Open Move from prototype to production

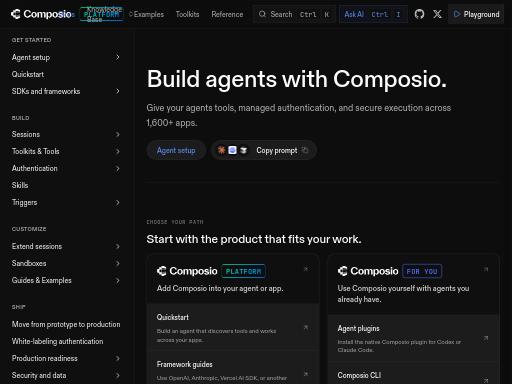(66, 324)
